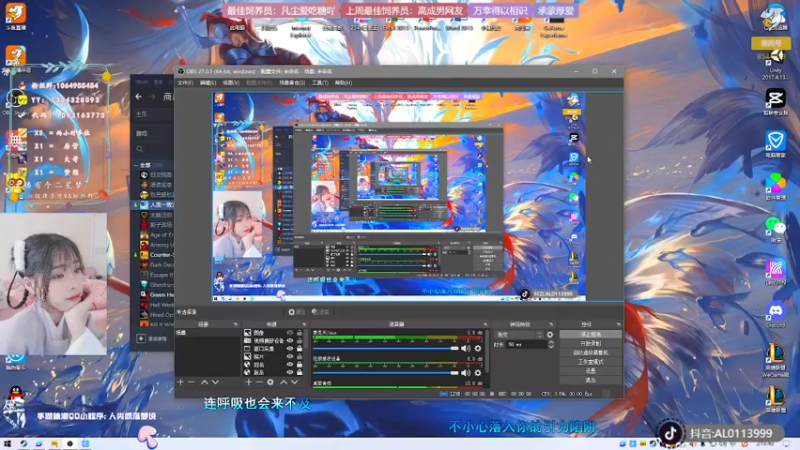Add a game using Steam's plus icon
Screen dimensions: 800x450
coord(141,338)
